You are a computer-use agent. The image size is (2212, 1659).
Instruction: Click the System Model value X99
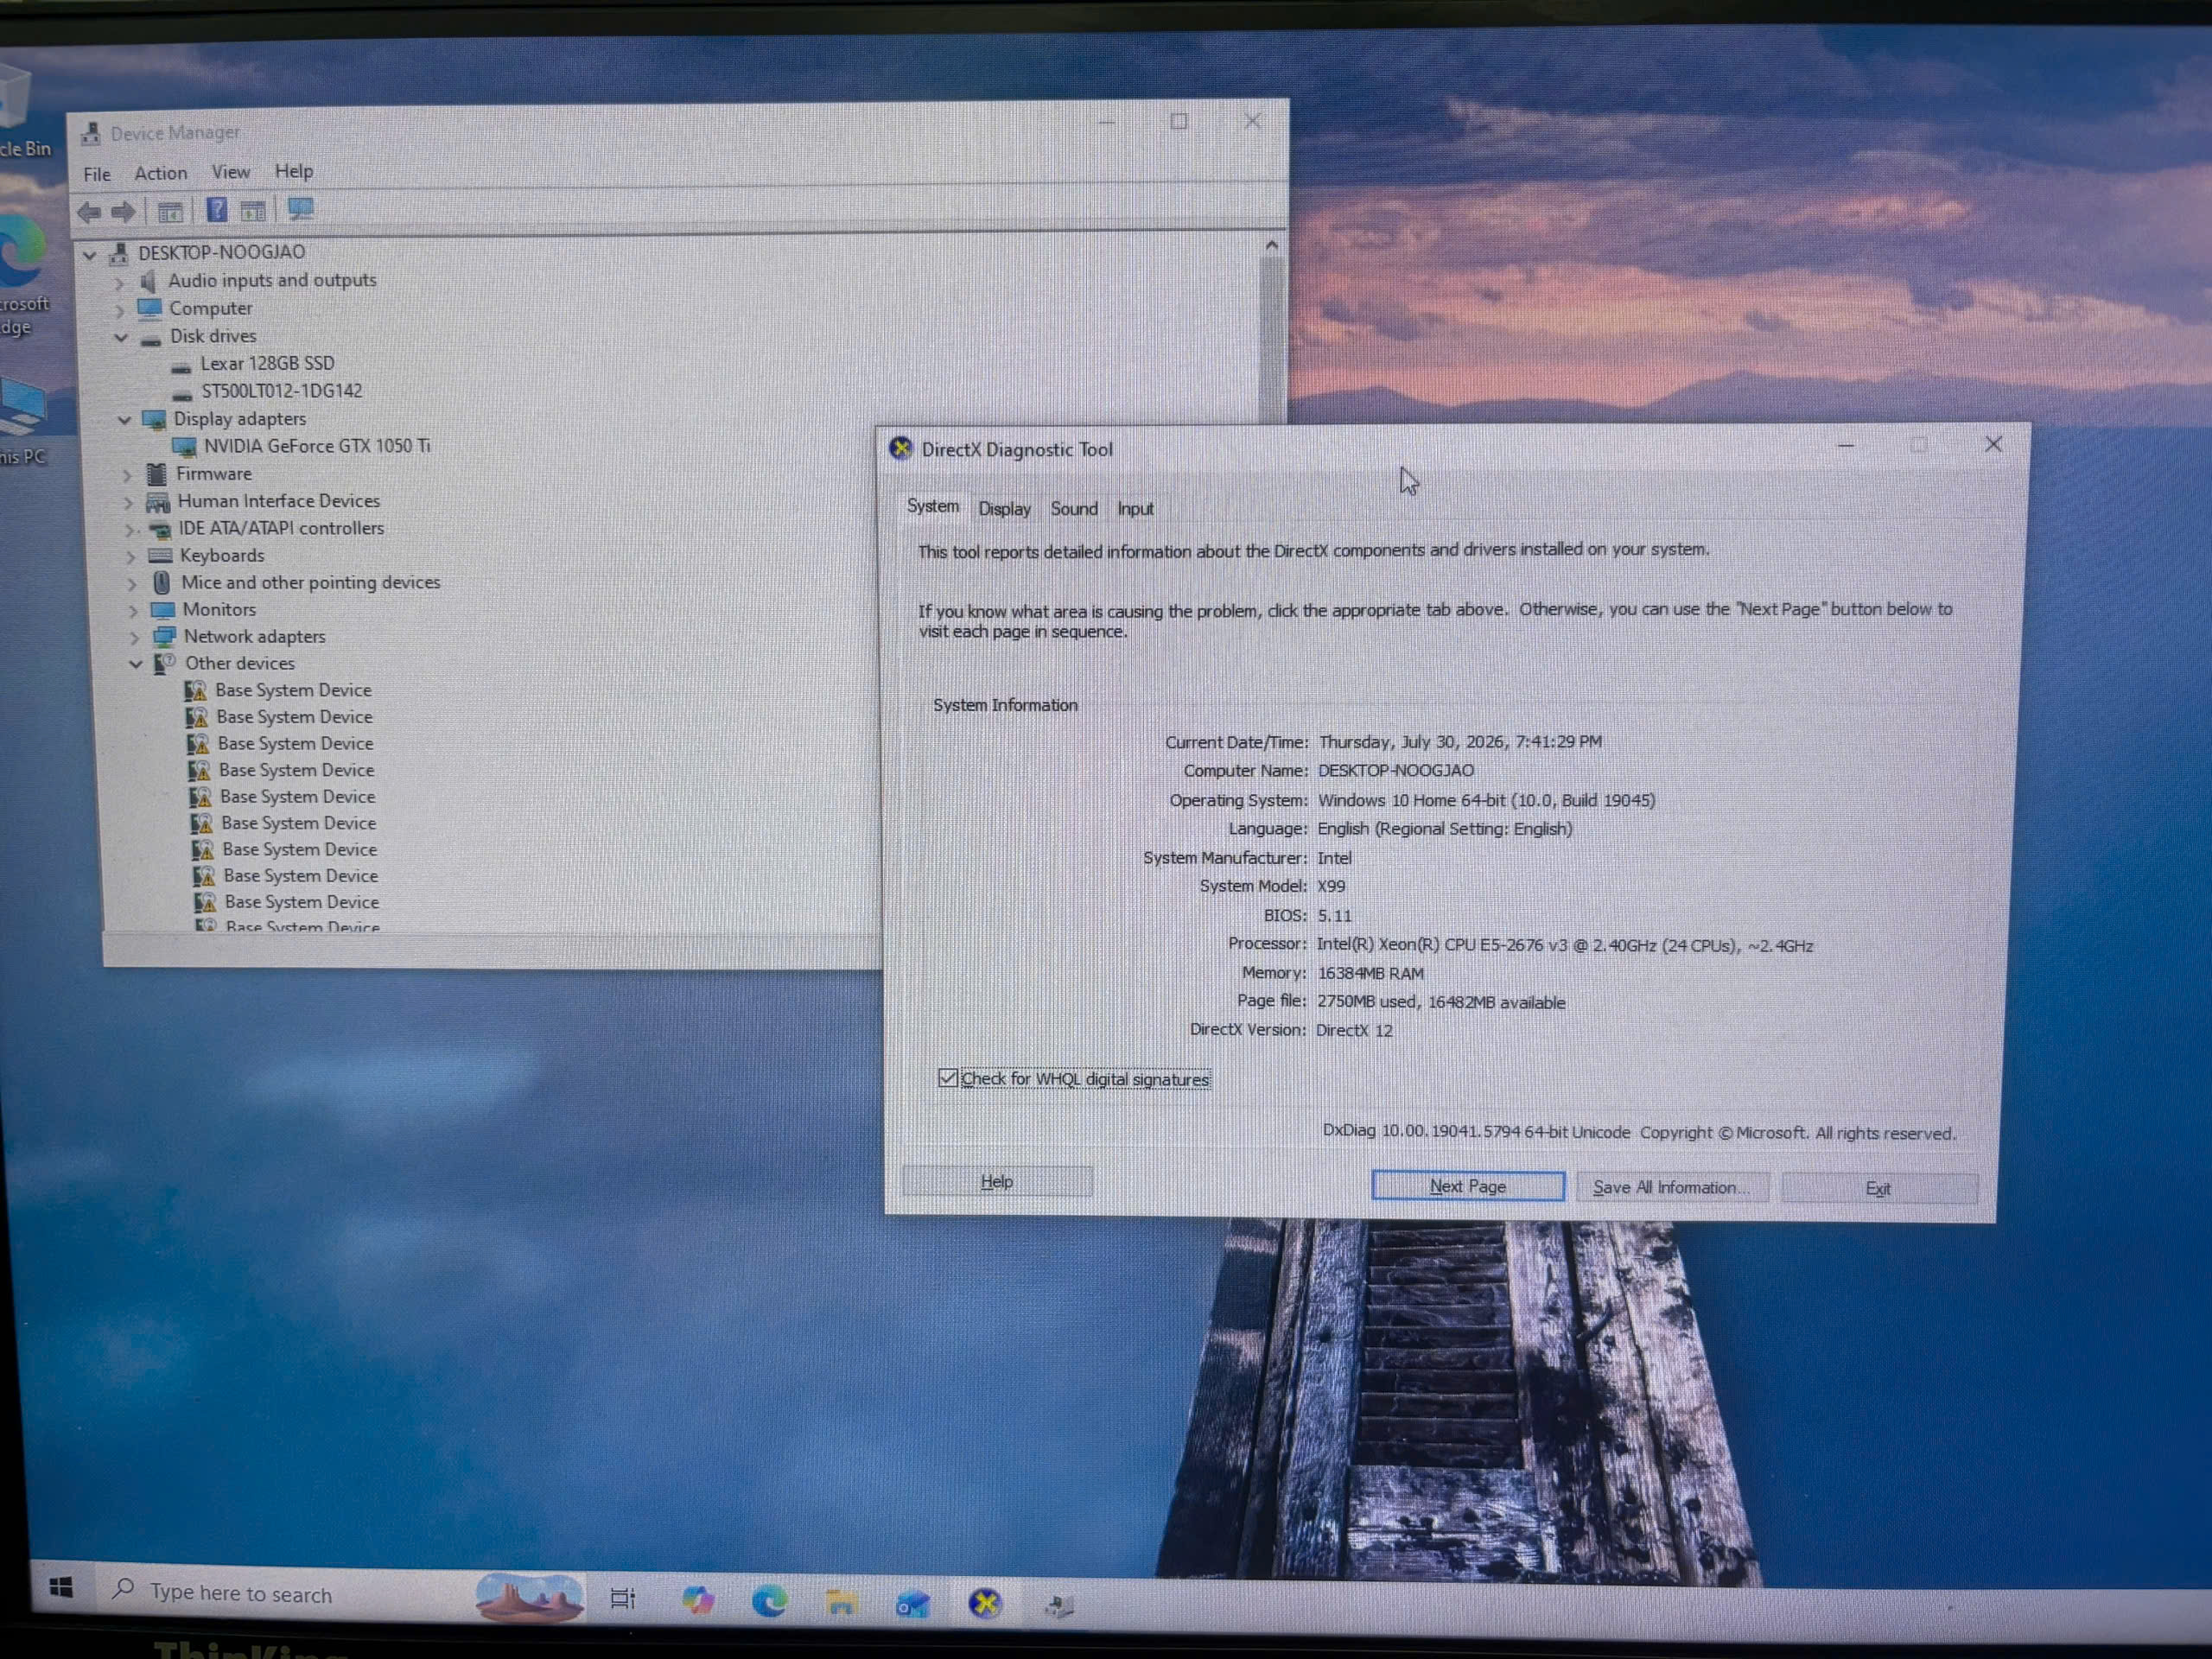pyautogui.click(x=1331, y=887)
